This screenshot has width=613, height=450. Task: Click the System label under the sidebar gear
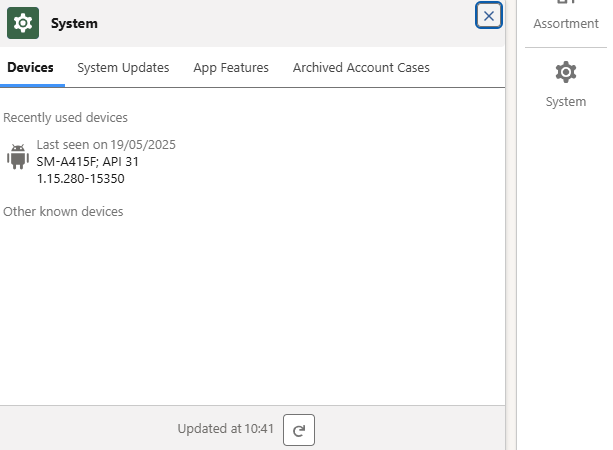pos(565,102)
